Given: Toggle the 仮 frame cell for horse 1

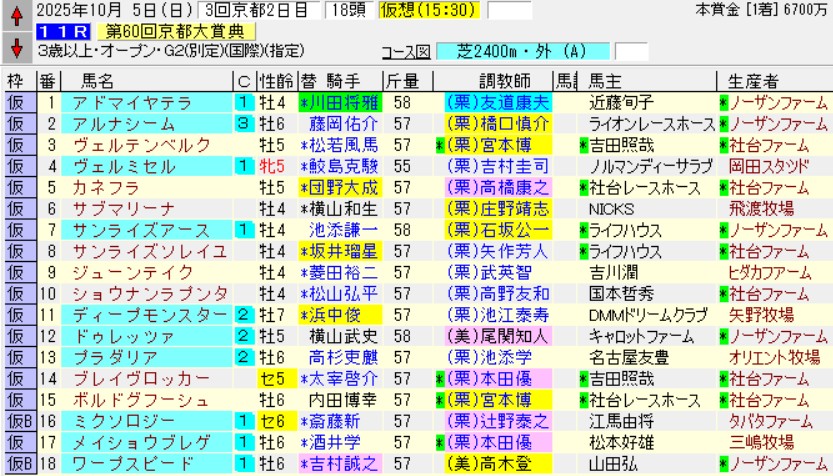Looking at the screenshot, I should tap(16, 102).
